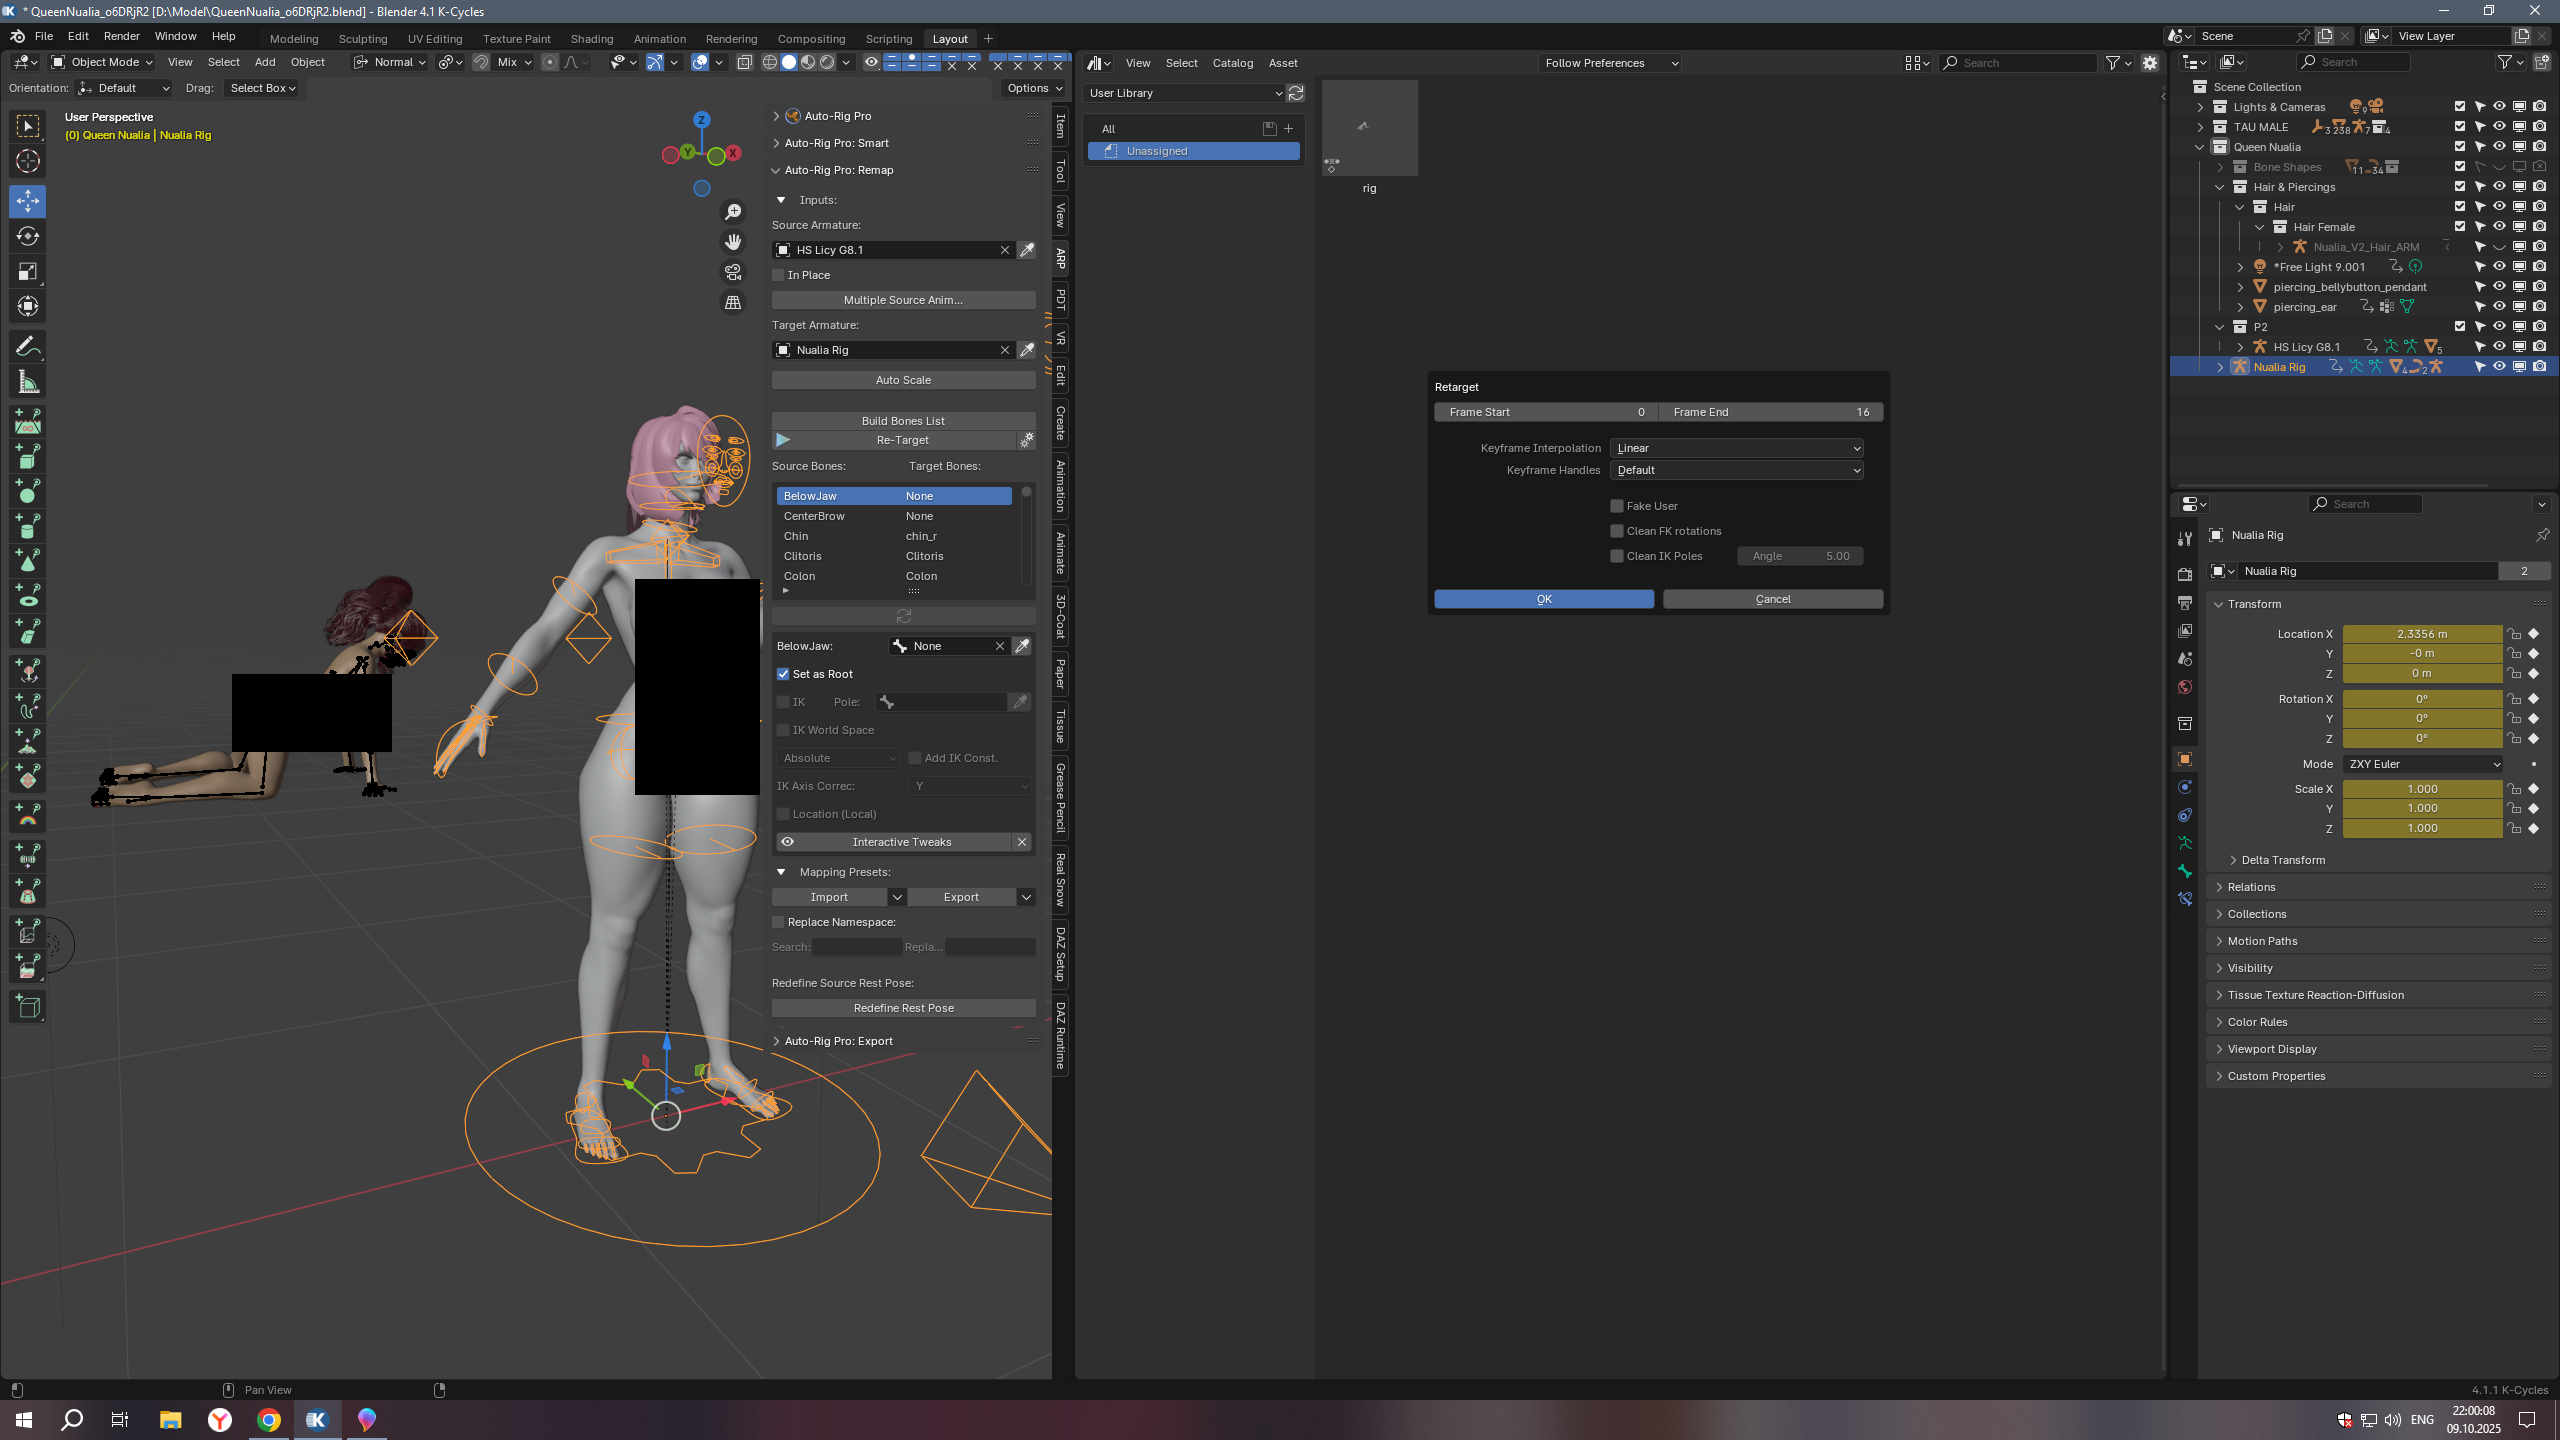Click the eyedropper beside Source Armature
The height and width of the screenshot is (1440, 2560).
click(x=1027, y=250)
